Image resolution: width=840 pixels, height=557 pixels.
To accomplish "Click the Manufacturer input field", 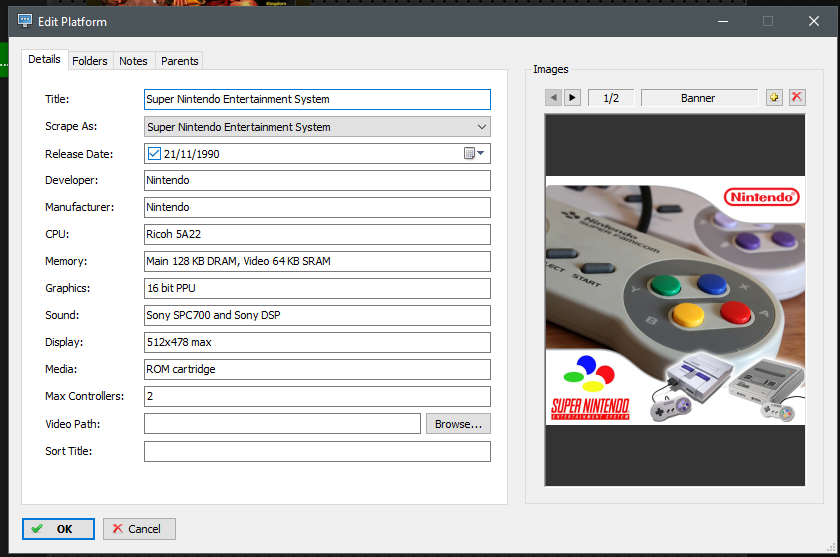I will 317,207.
